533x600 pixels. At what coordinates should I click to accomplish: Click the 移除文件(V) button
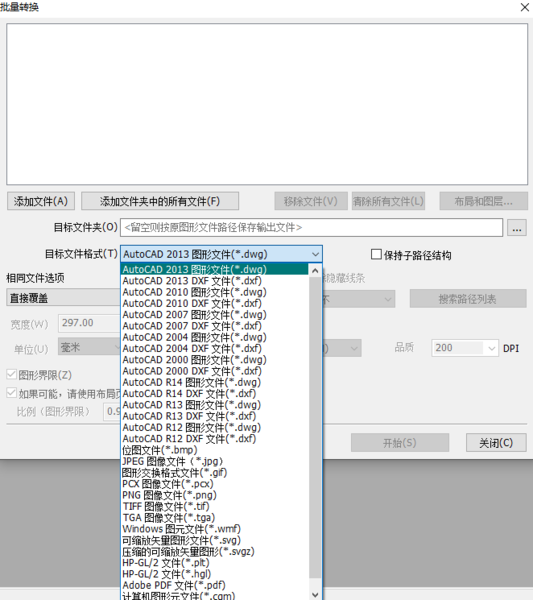point(311,201)
